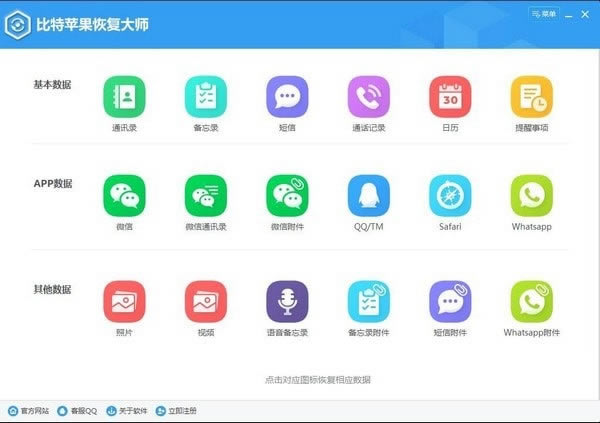Image resolution: width=600 pixels, height=423 pixels.
Task: Select the 视频 video recovery icon
Action: click(206, 302)
